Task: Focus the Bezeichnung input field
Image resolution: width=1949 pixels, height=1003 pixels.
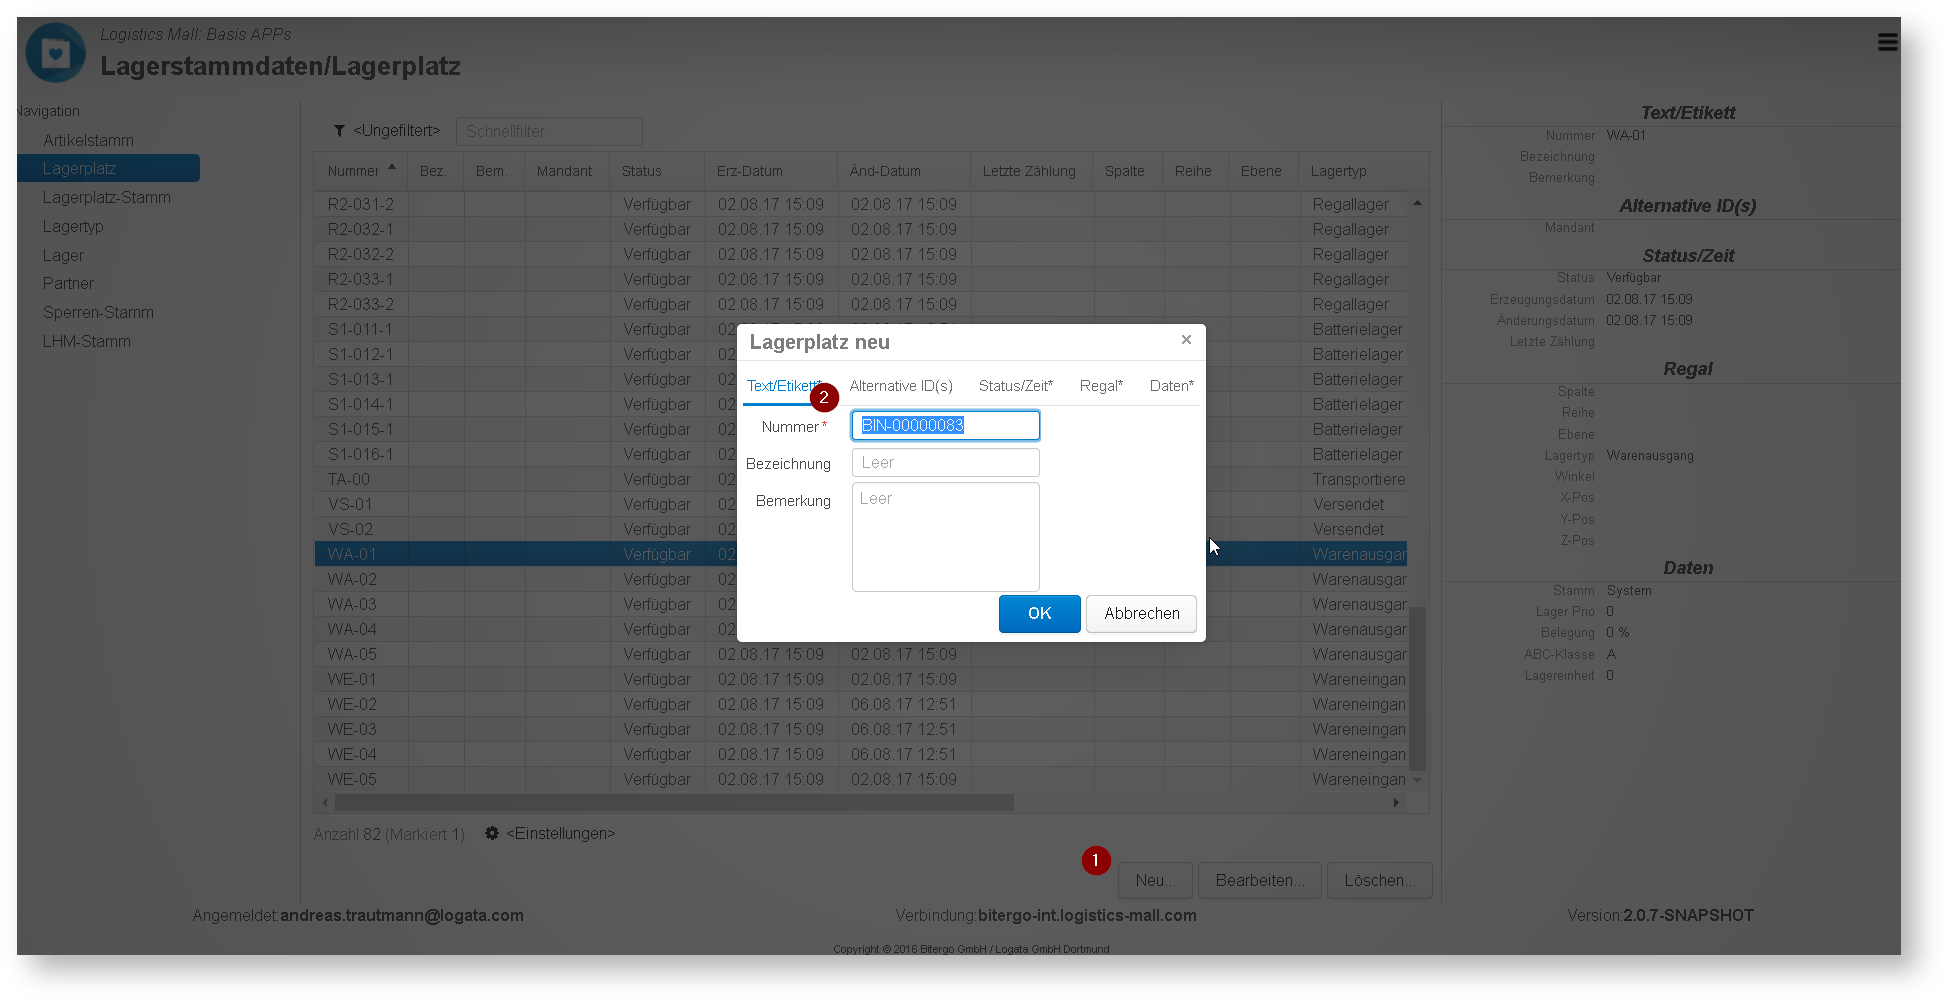Action: (946, 463)
